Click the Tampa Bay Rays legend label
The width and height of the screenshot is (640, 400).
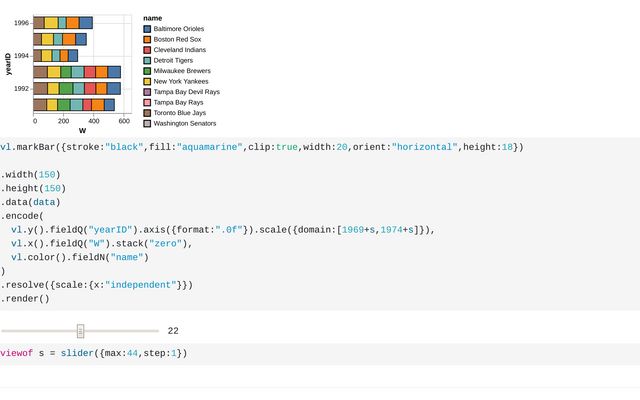(x=180, y=102)
